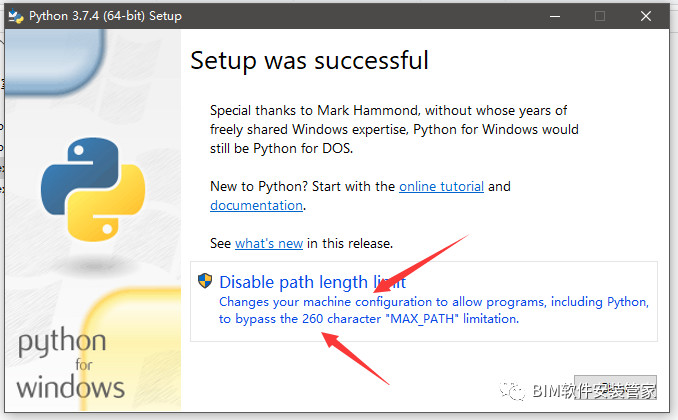Click the Python logo image

tap(93, 189)
